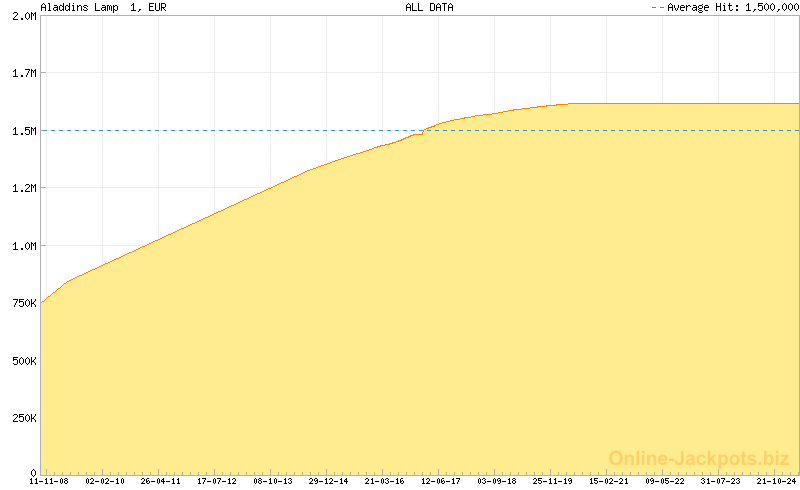This screenshot has height=490, width=800.
Task: Select the 09-05-22 x-axis date label
Action: (665, 481)
